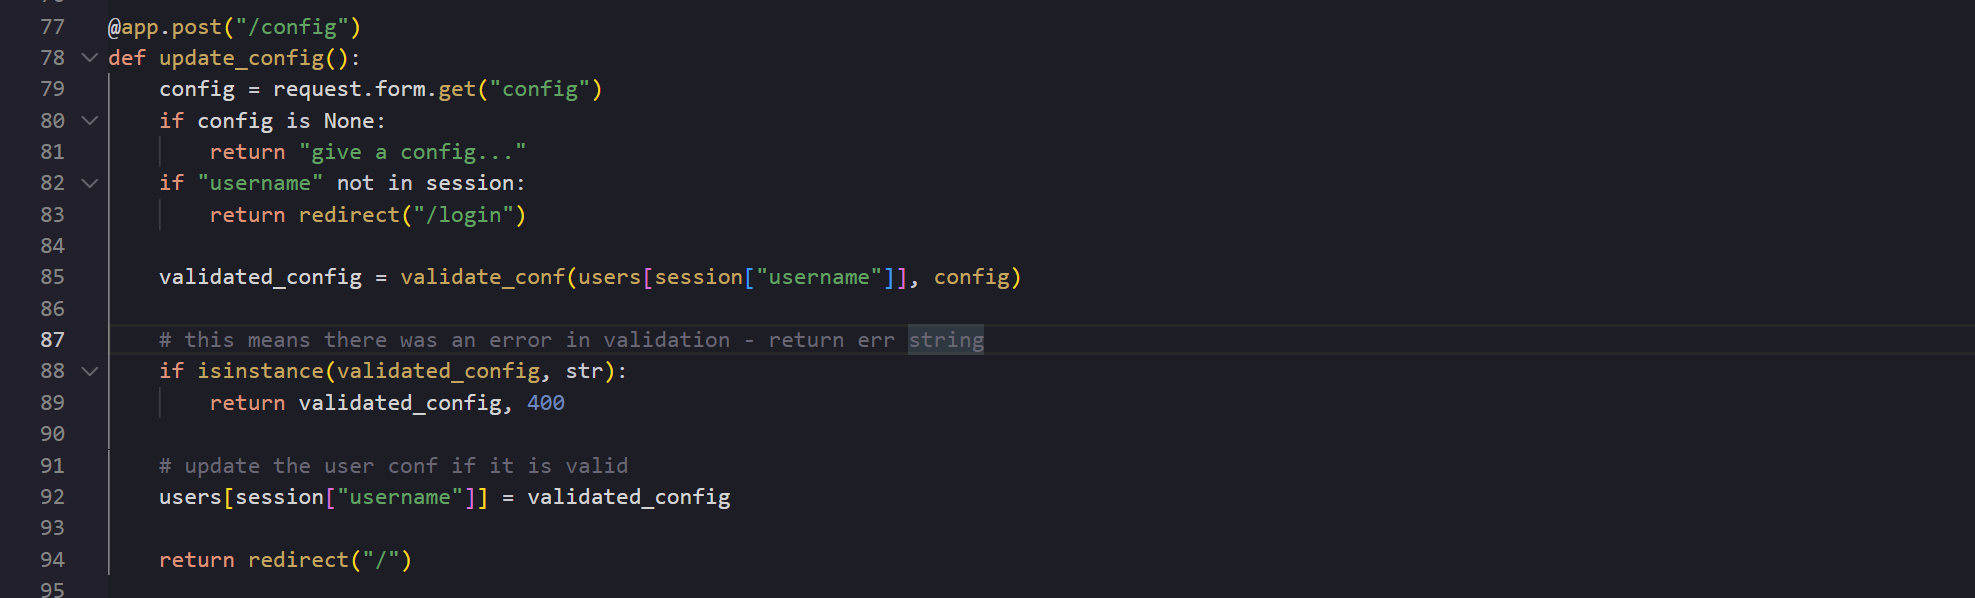Place cursor on empty line 90

400,434
